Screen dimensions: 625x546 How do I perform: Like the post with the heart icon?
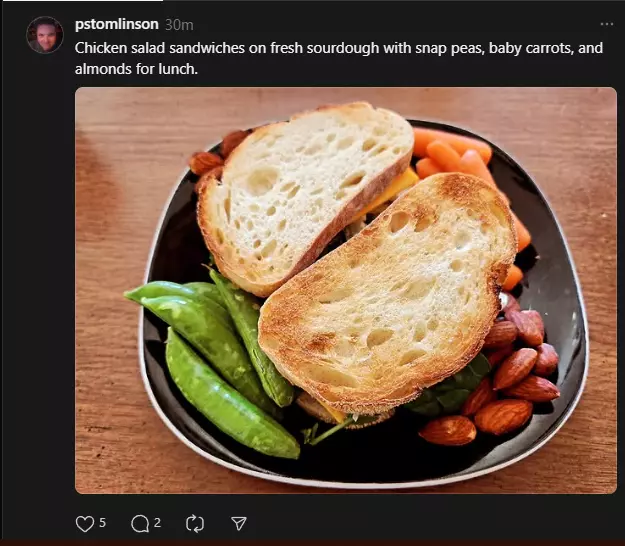tap(85, 524)
